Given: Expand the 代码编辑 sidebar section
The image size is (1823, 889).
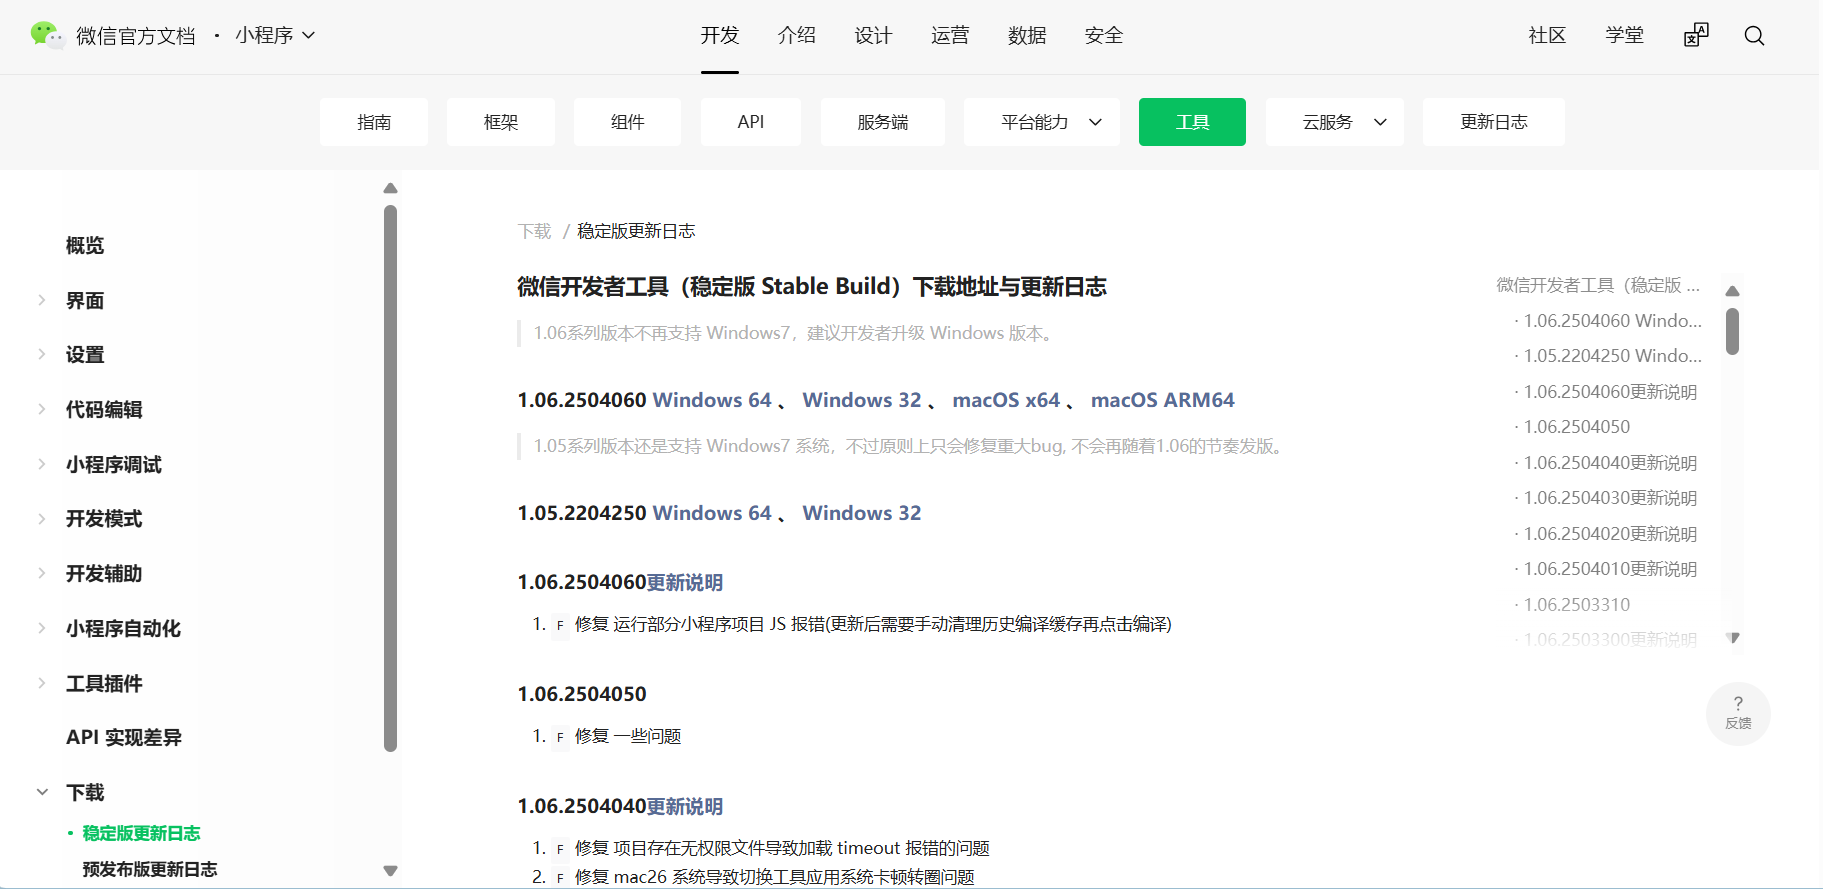Looking at the screenshot, I should (42, 409).
